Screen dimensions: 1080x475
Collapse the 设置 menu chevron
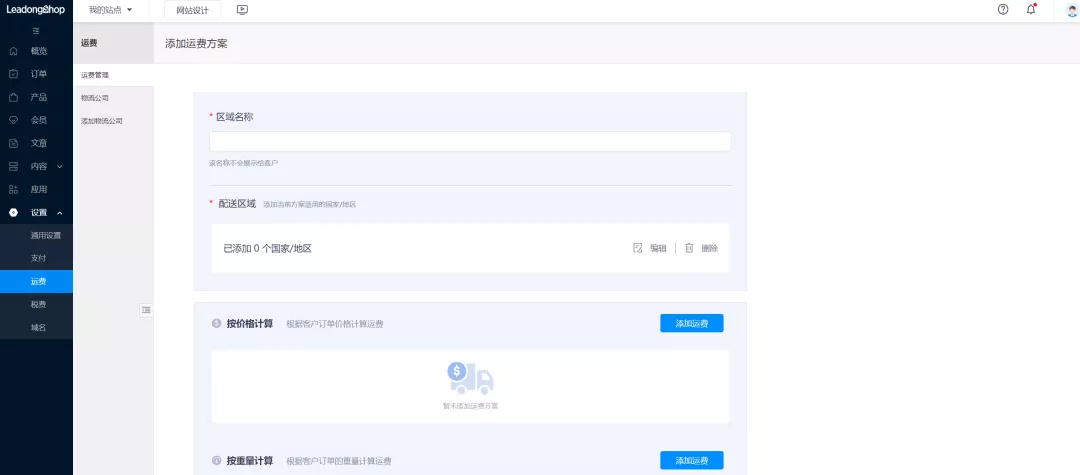coord(59,213)
